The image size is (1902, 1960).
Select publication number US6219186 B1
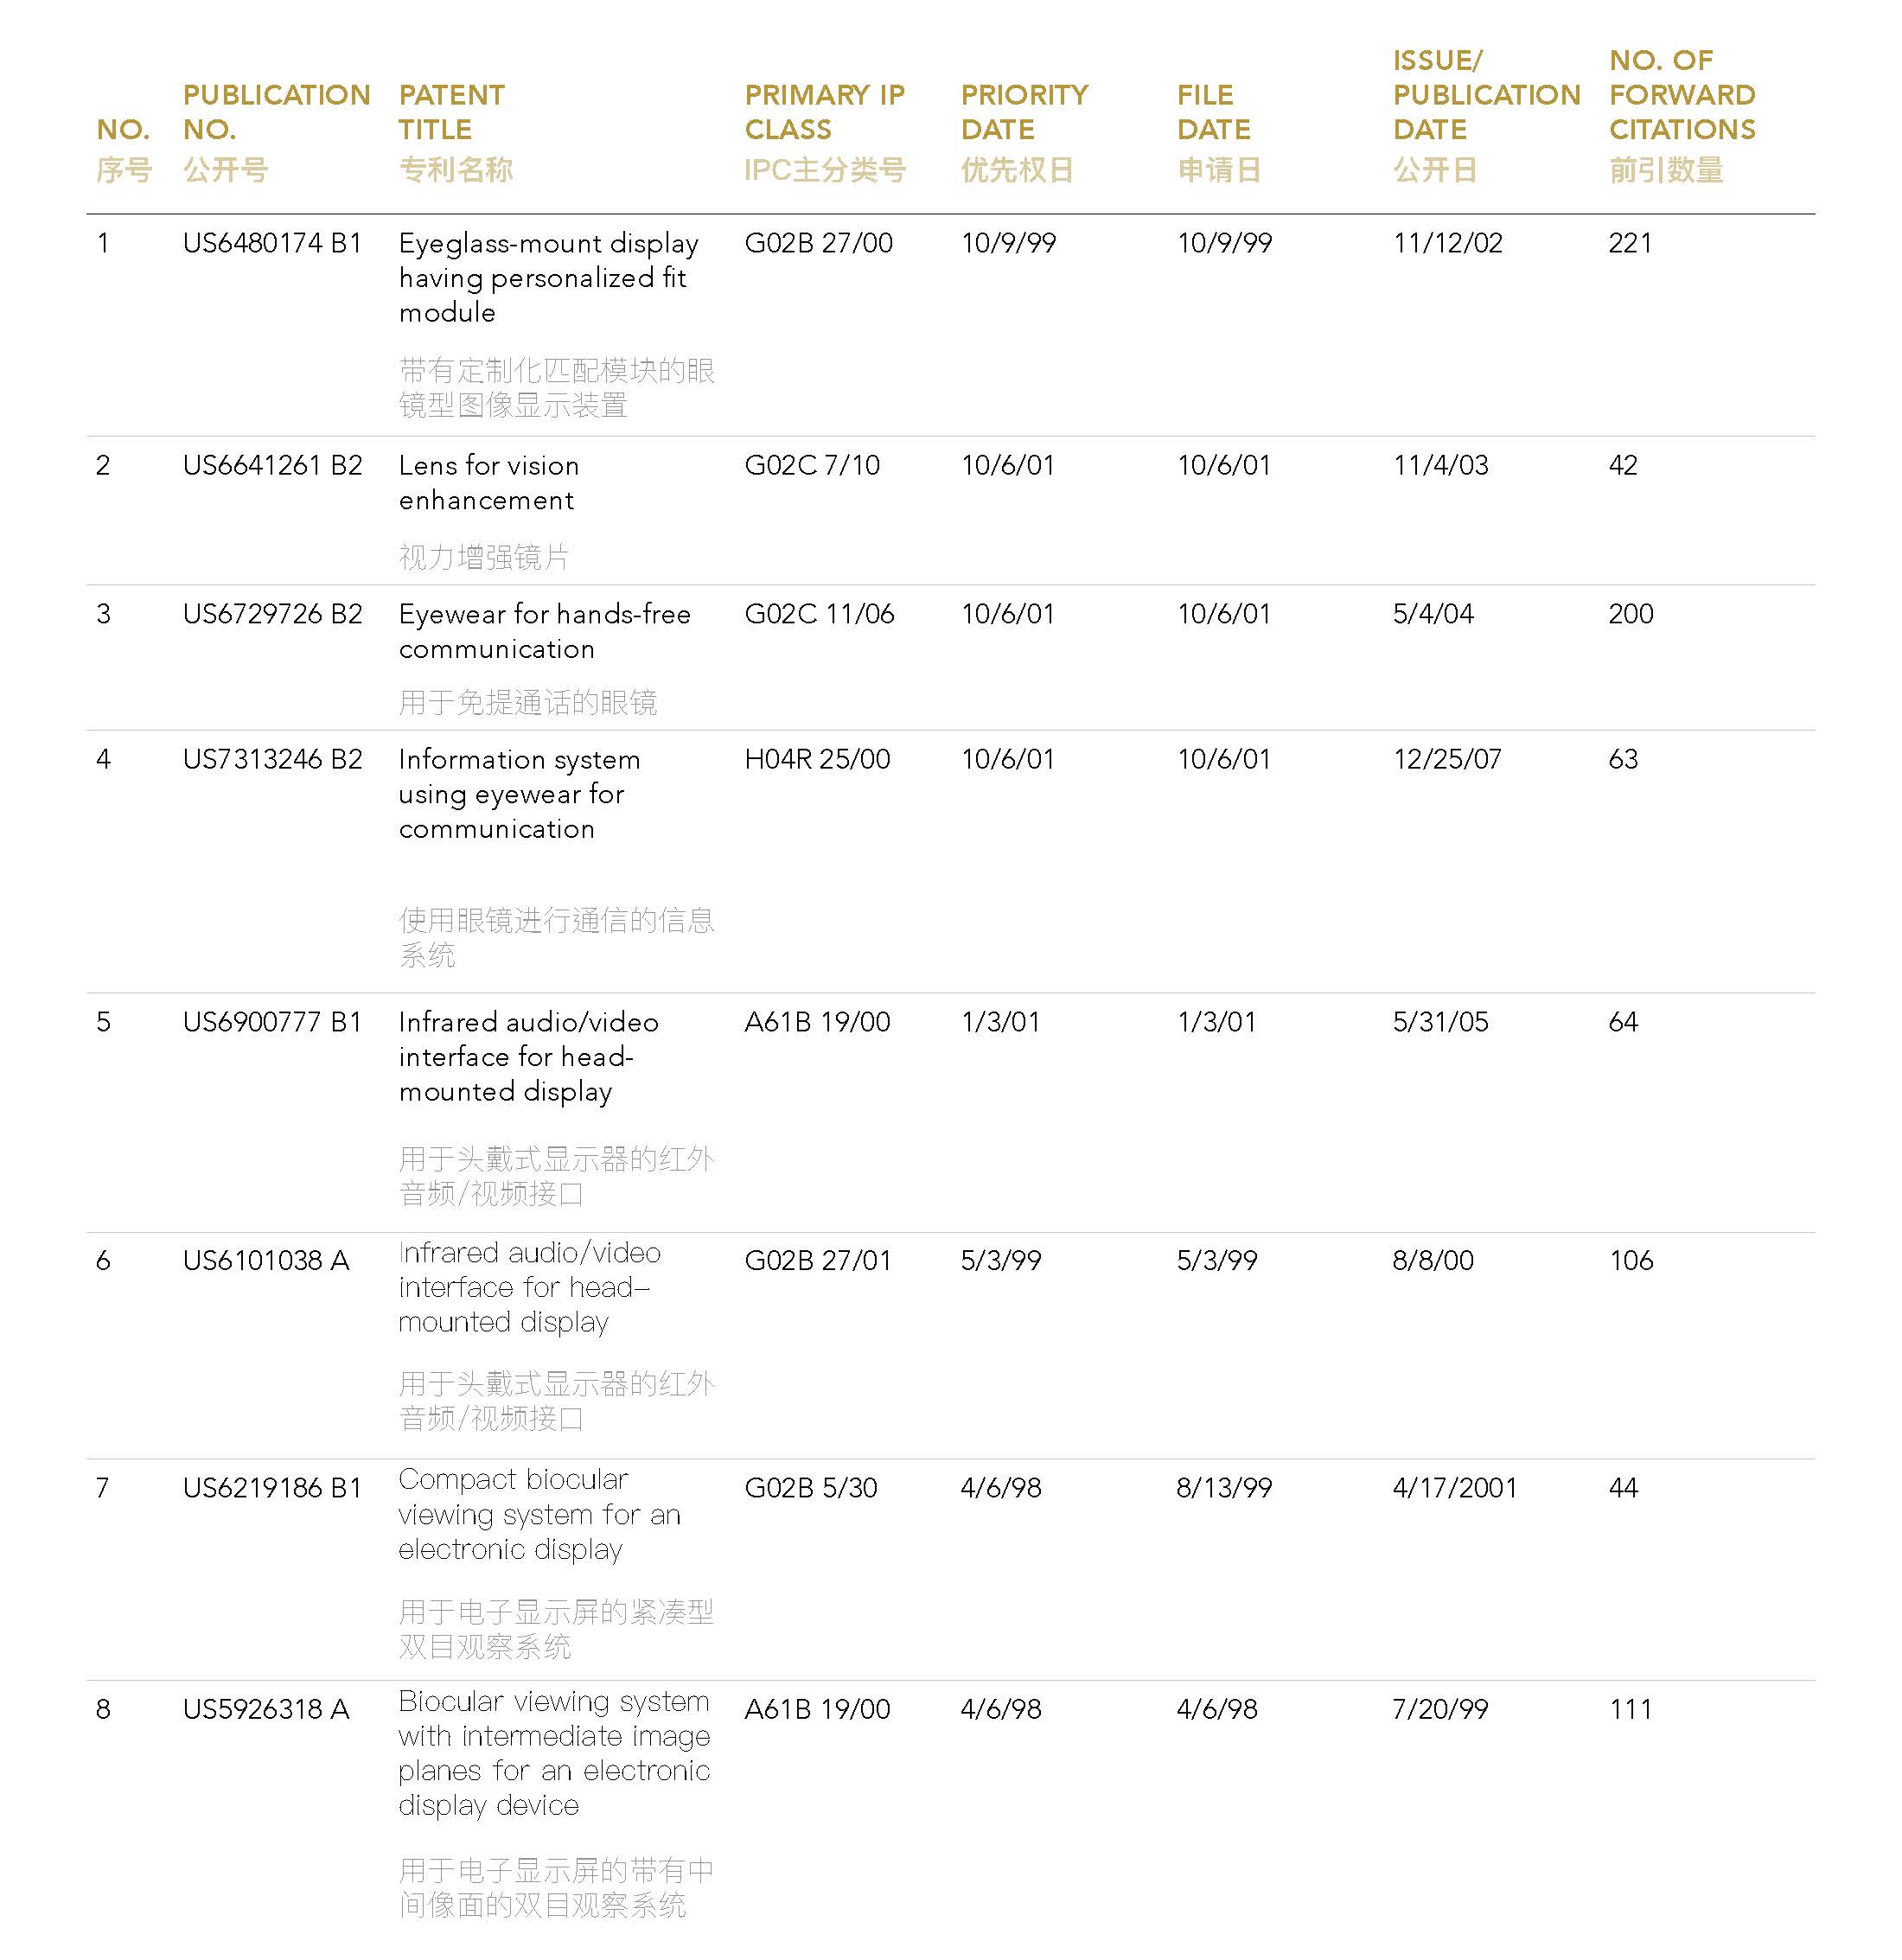272,1488
